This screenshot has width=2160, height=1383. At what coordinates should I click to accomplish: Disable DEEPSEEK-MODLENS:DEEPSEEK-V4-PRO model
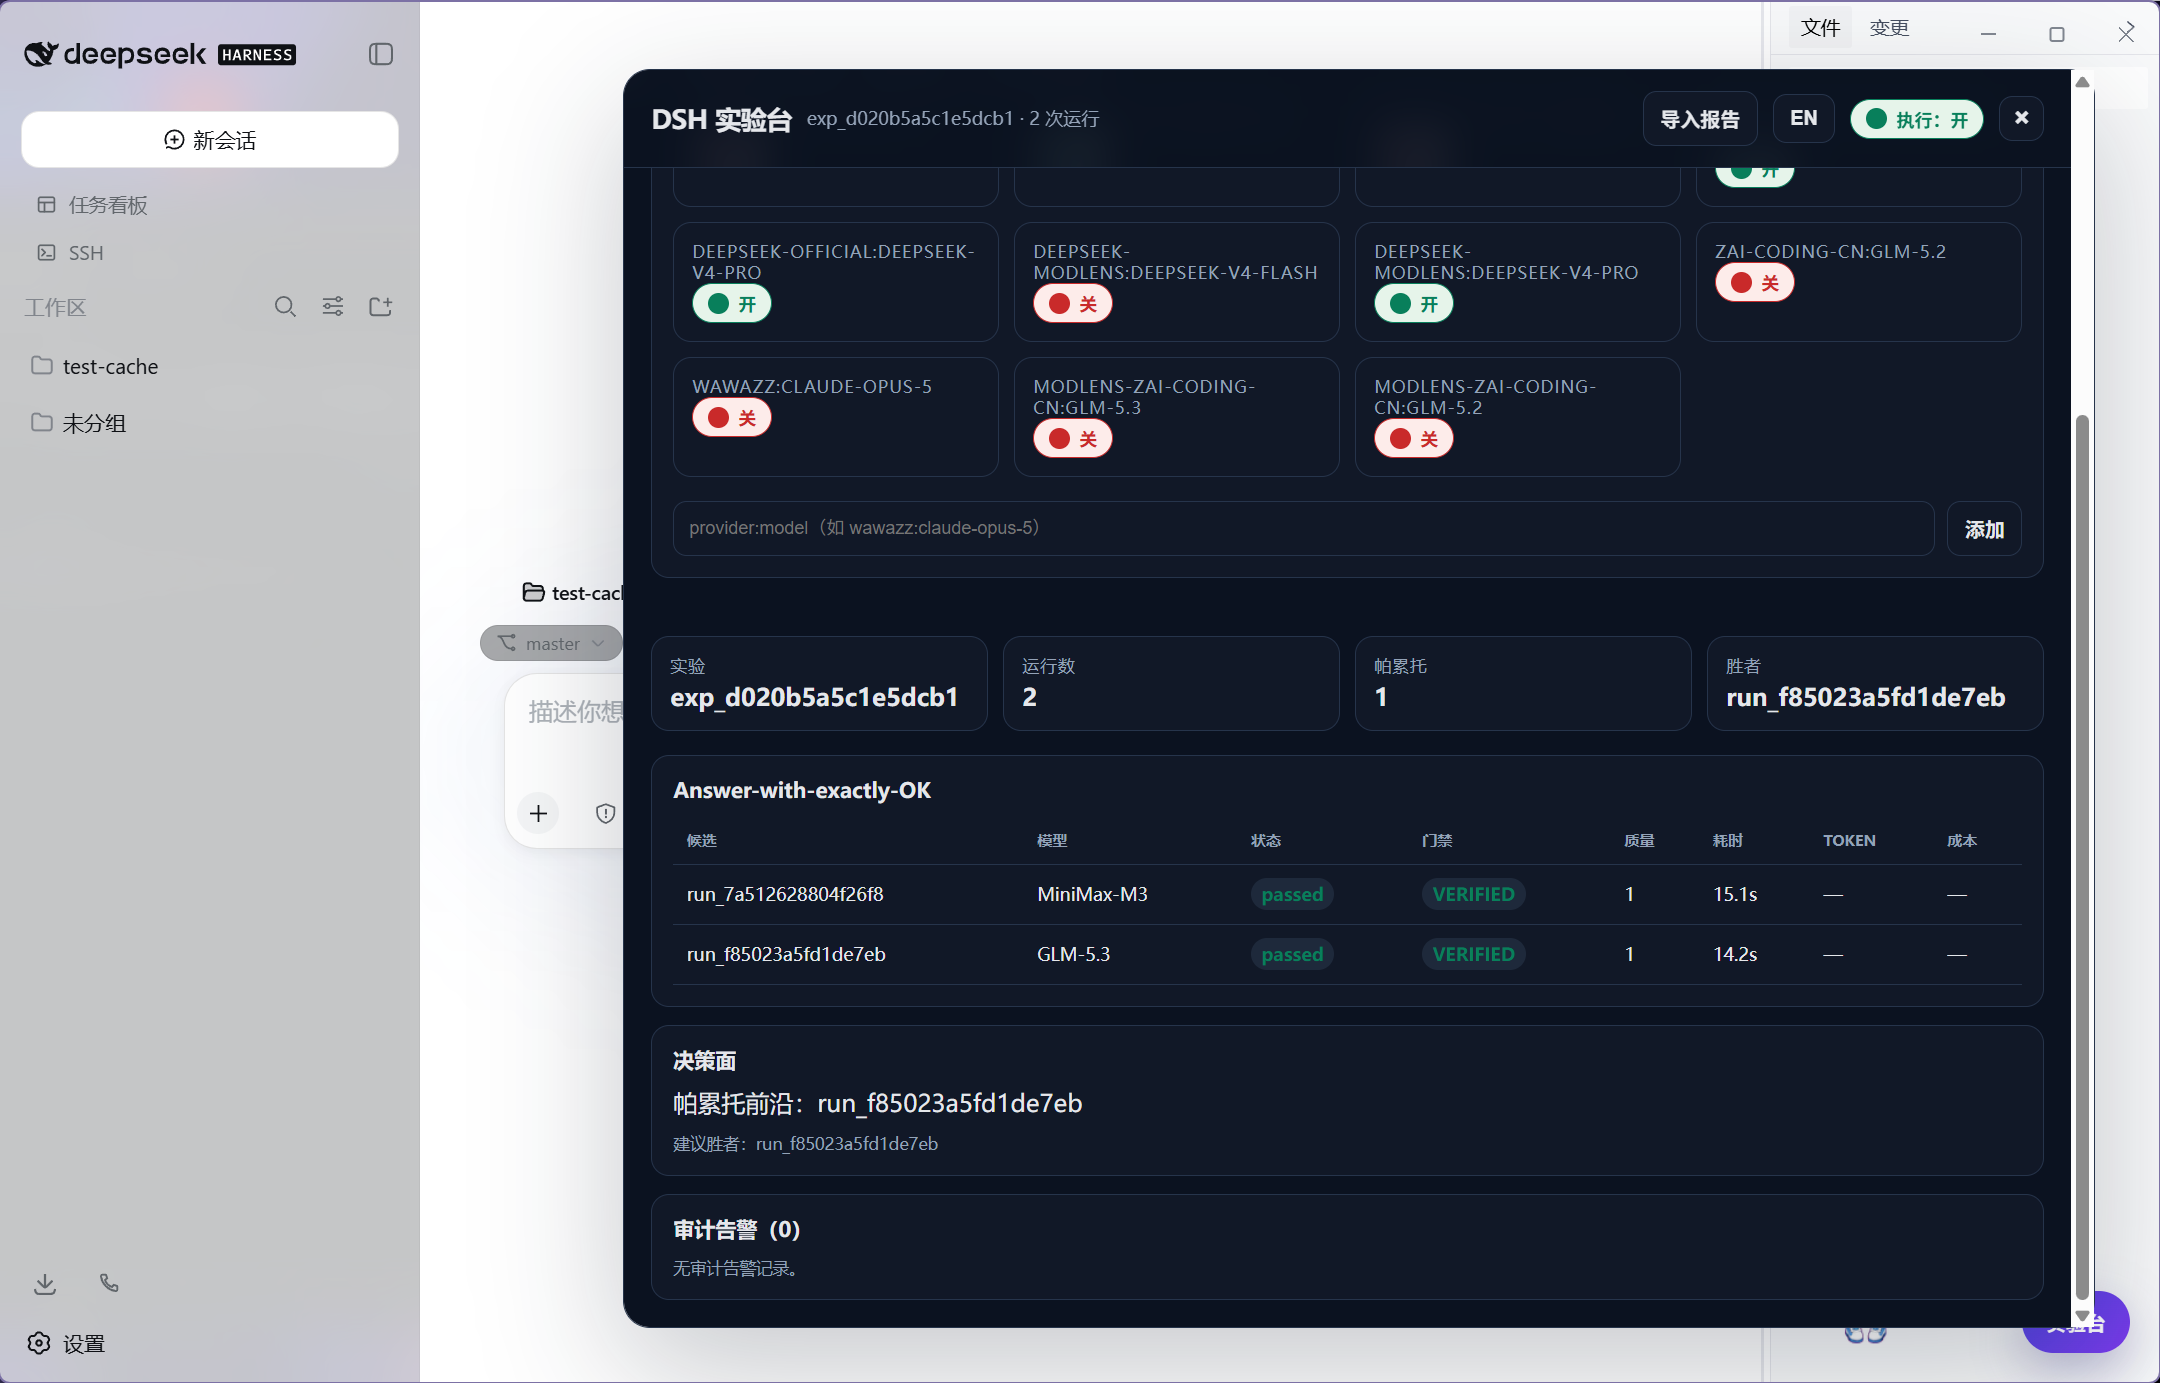[x=1414, y=304]
